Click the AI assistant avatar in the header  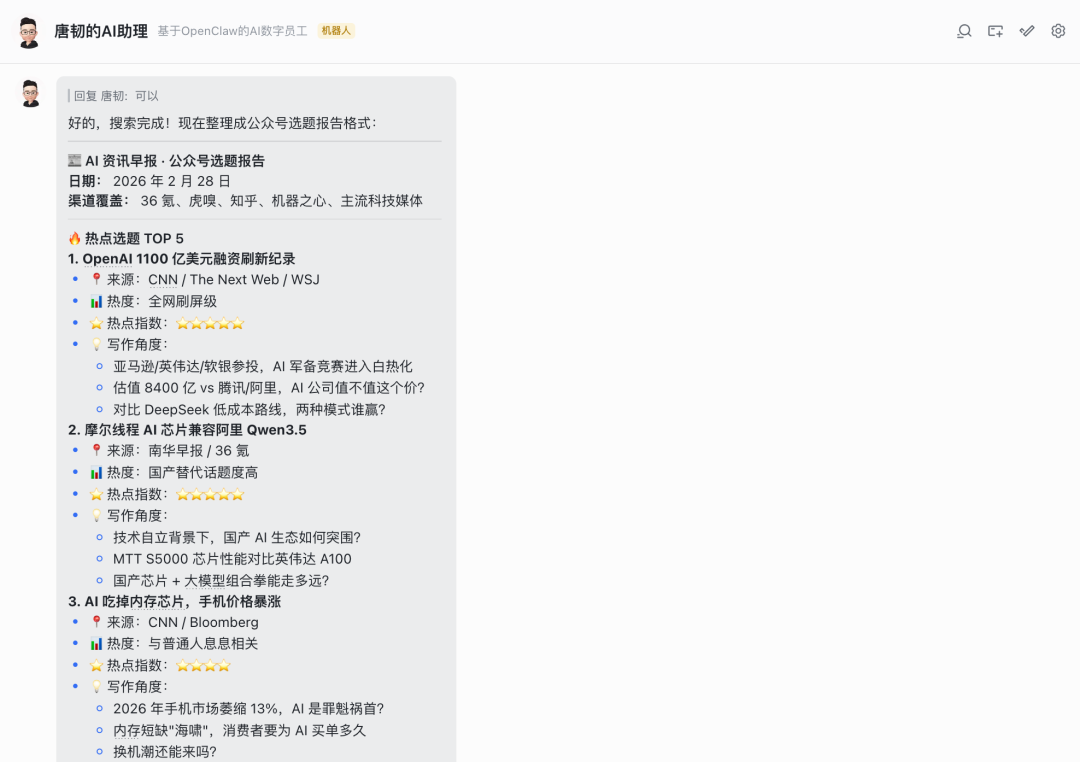[x=29, y=31]
